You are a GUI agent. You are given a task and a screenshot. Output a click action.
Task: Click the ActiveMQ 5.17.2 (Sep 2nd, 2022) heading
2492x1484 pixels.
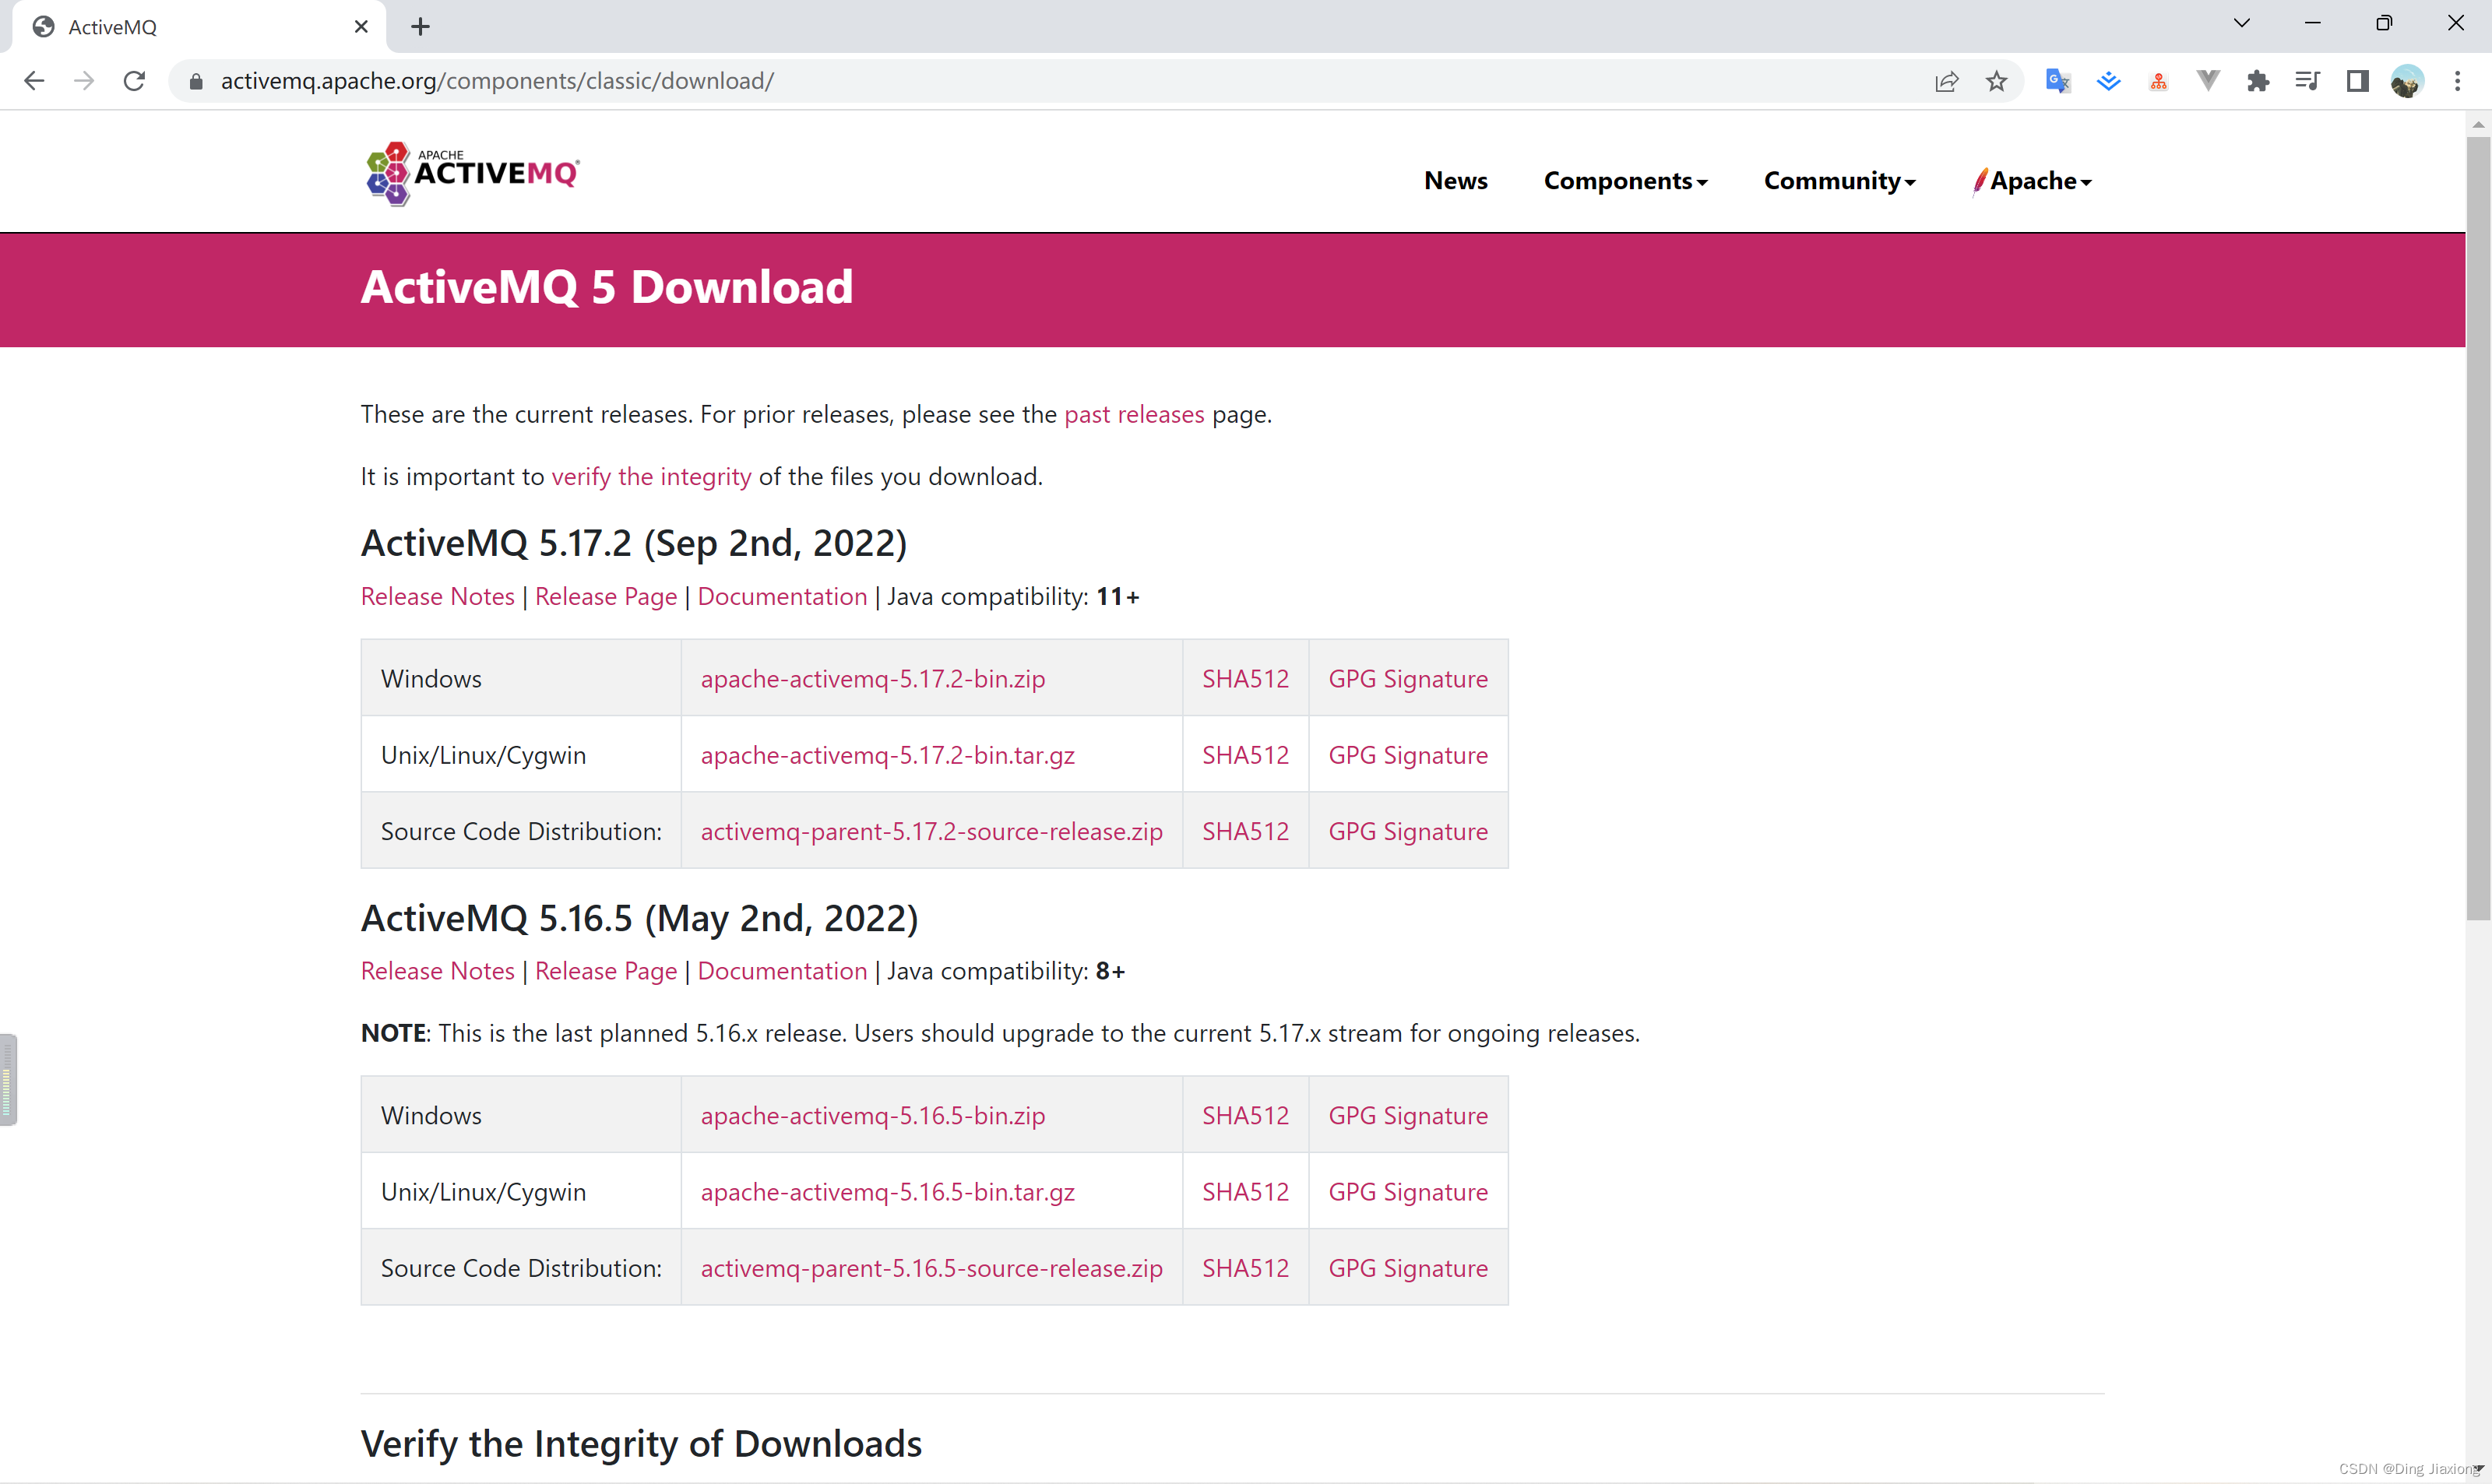pos(634,543)
